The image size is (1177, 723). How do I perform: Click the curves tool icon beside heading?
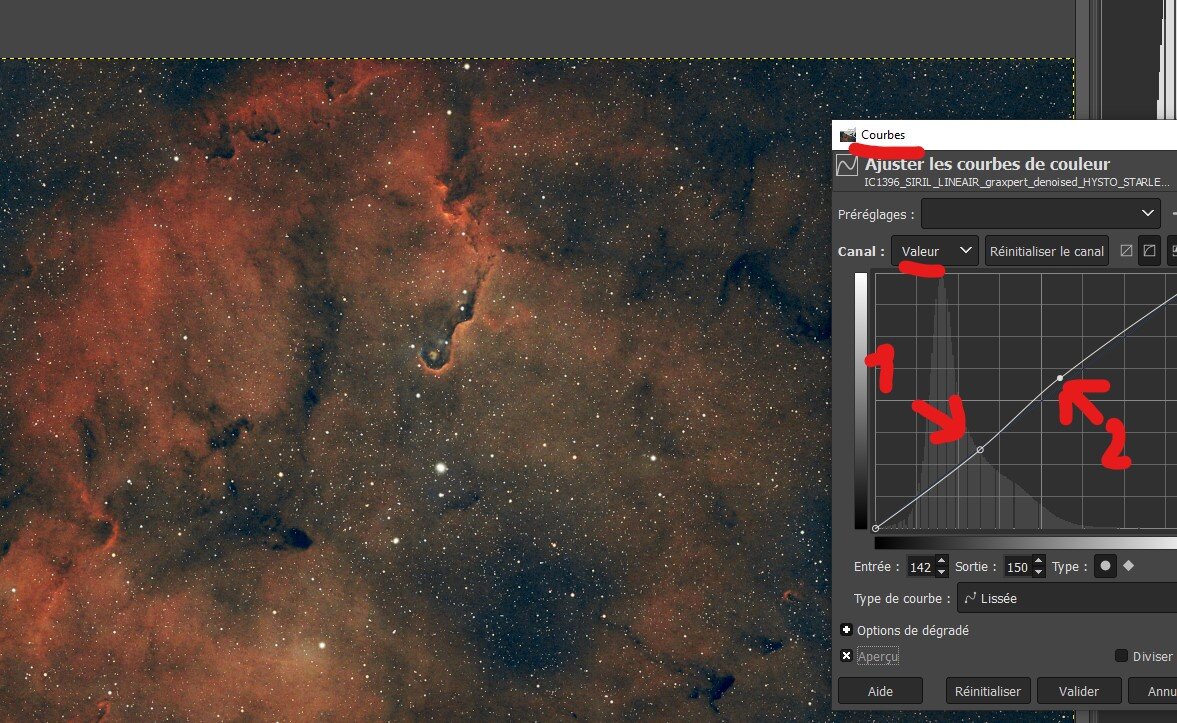pyautogui.click(x=847, y=165)
